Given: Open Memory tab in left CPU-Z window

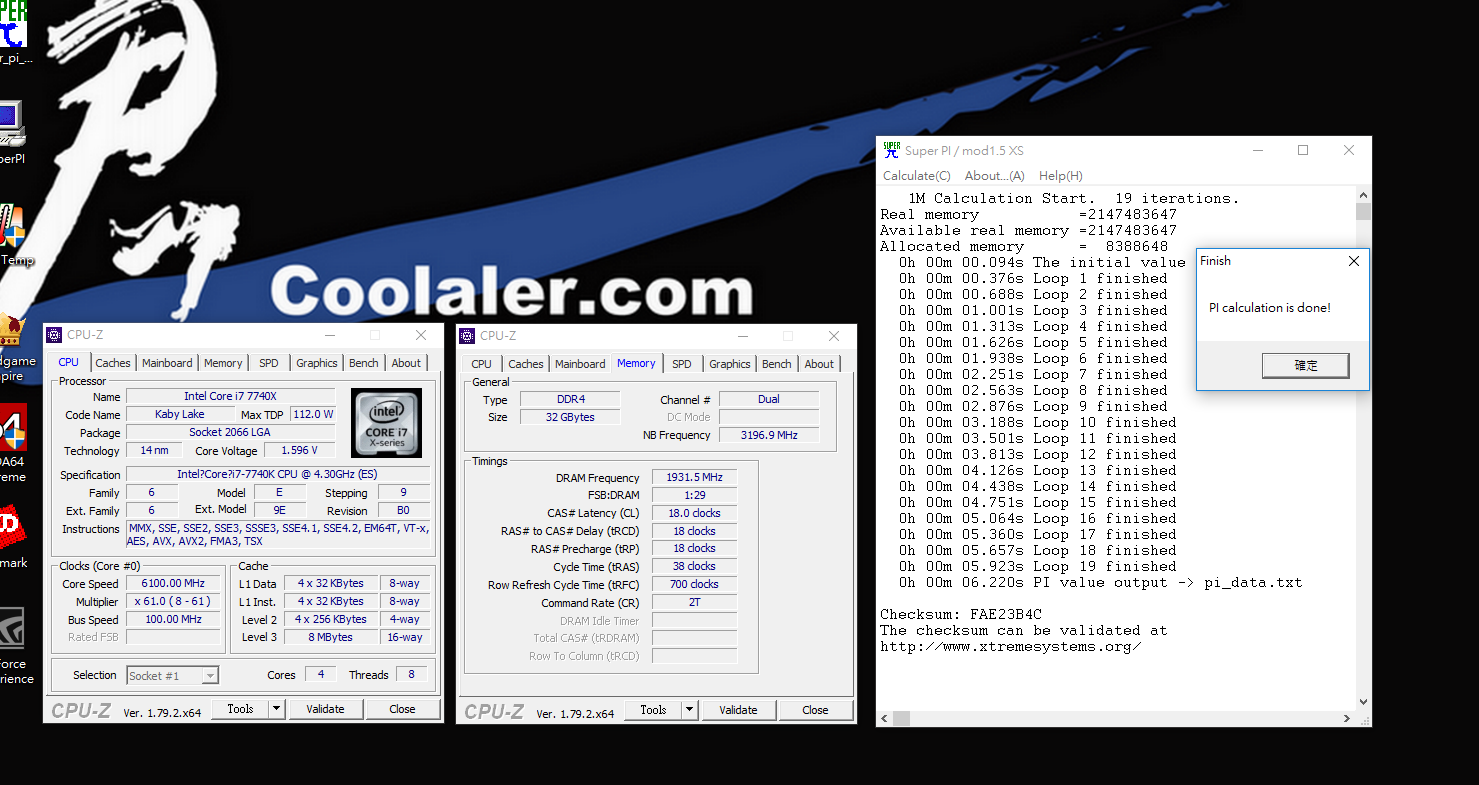Looking at the screenshot, I should [x=223, y=363].
